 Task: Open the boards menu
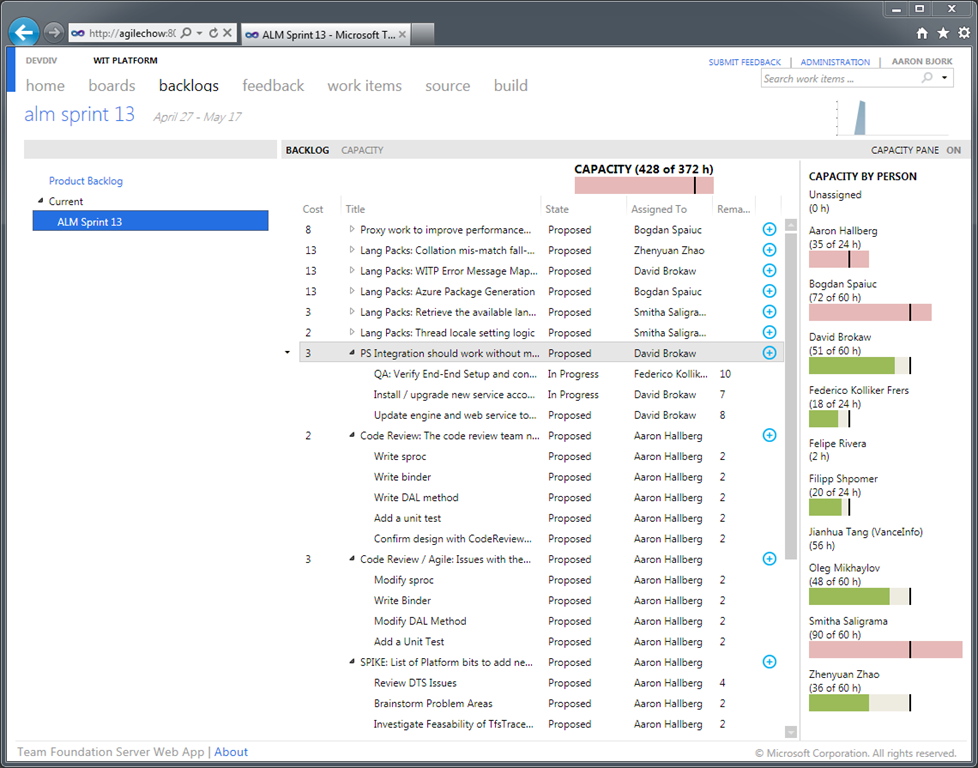pos(112,86)
